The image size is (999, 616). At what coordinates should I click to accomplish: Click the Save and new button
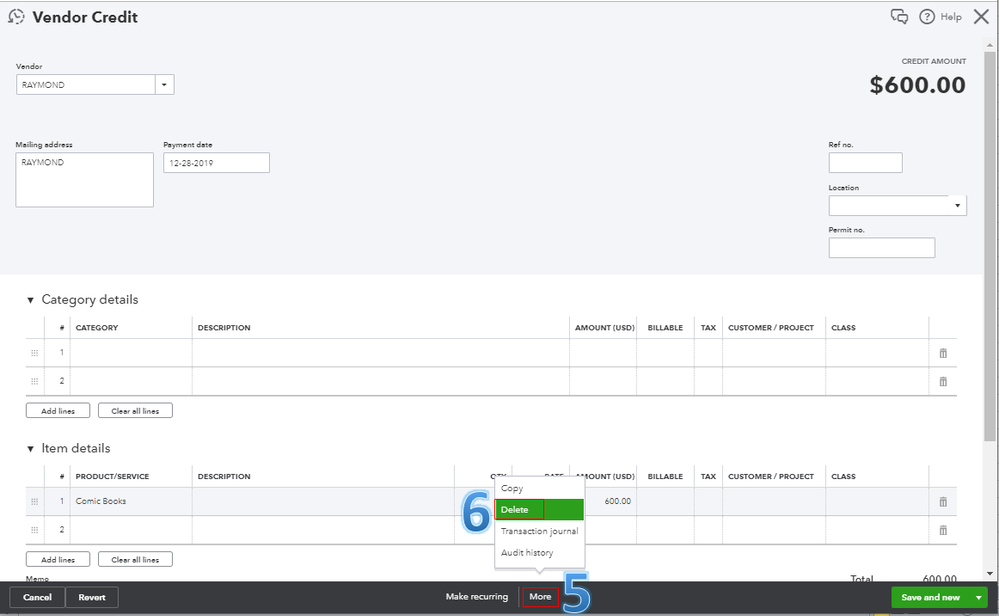tap(930, 598)
